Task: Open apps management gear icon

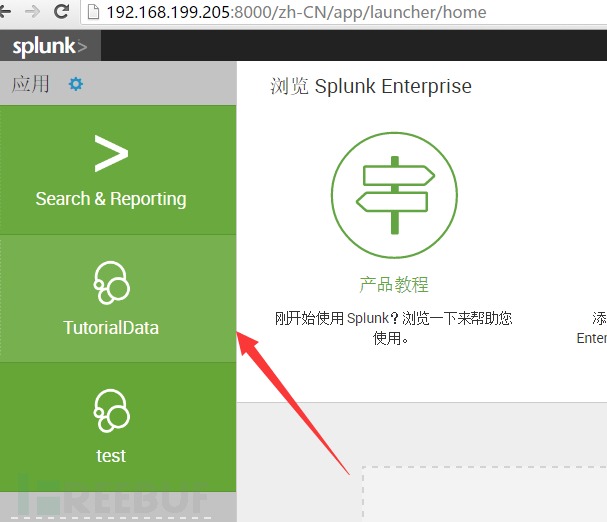Action: point(75,84)
